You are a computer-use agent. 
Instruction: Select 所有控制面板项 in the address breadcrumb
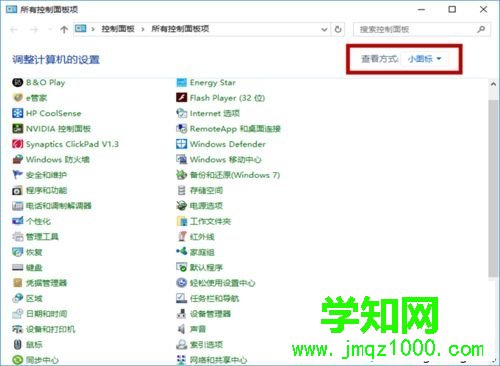pos(180,29)
